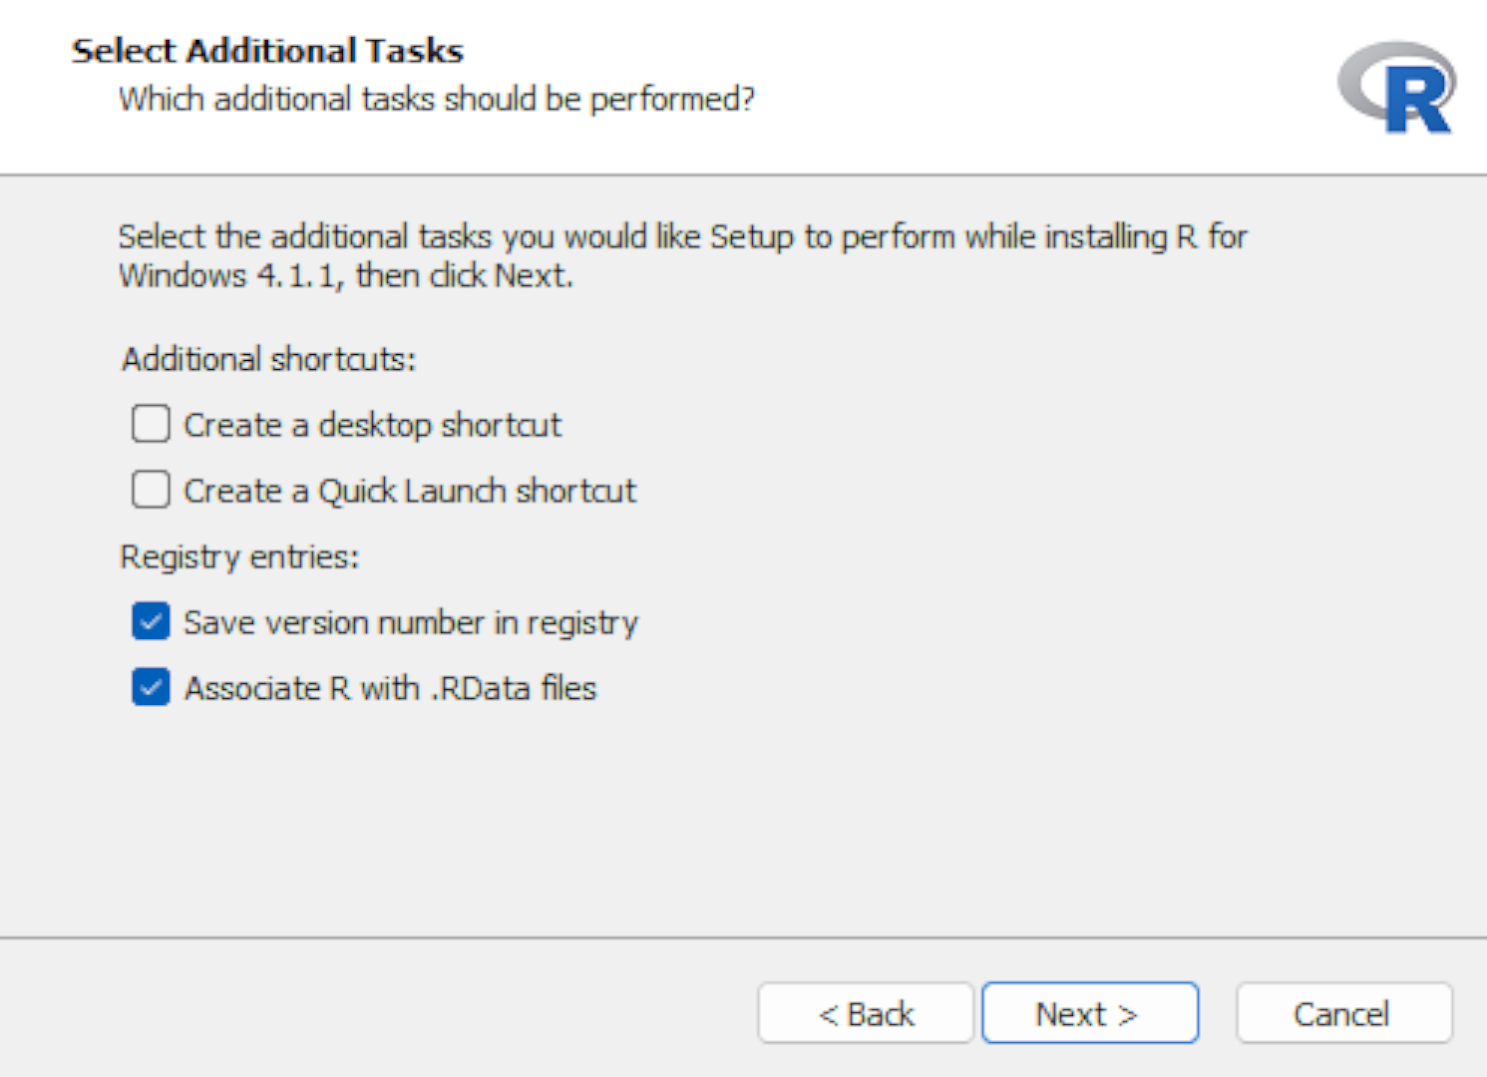The image size is (1487, 1077).
Task: Click the 'Select Additional Tasks' heading
Action: pos(267,51)
